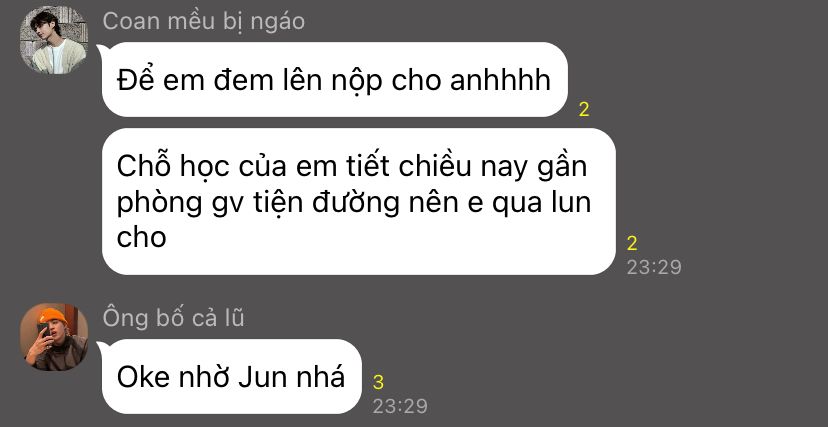View read count 2 above the first 23:29 timestamp
Image resolution: width=828 pixels, height=427 pixels.
point(632,243)
